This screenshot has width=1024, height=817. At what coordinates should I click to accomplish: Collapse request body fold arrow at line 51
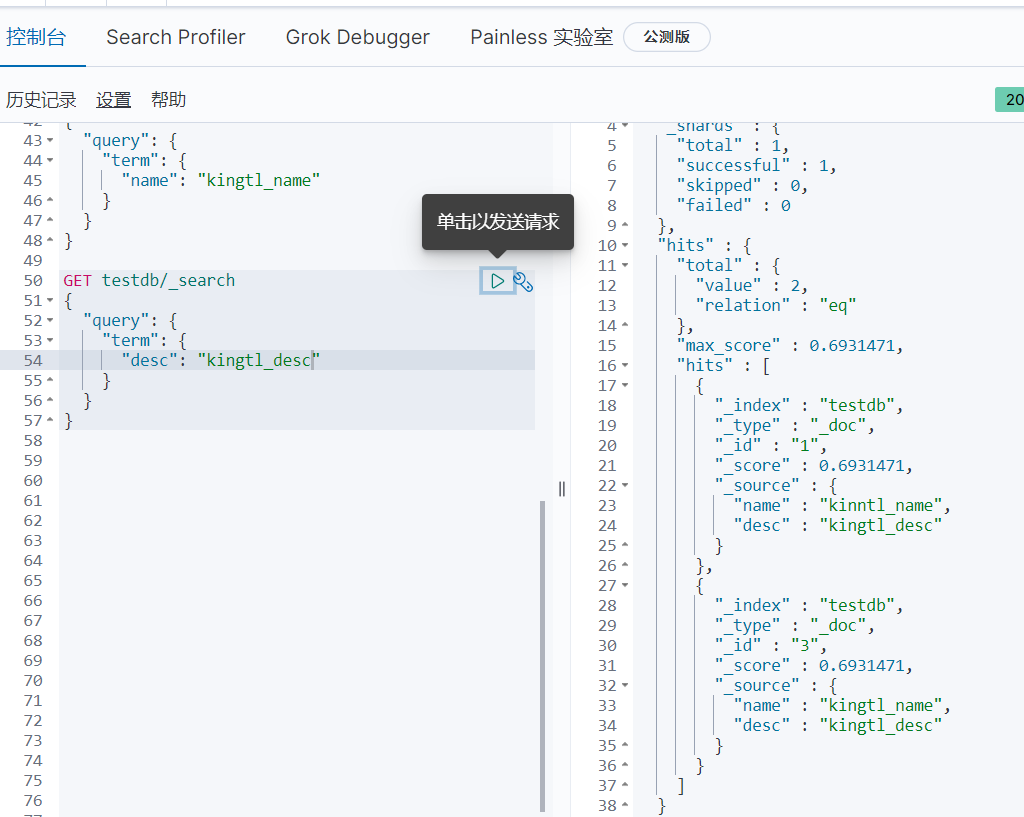coord(51,301)
